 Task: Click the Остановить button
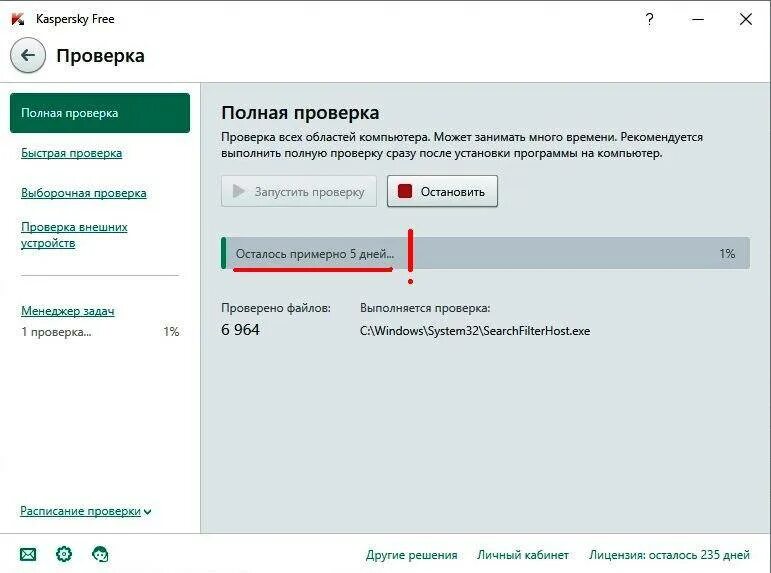click(442, 191)
